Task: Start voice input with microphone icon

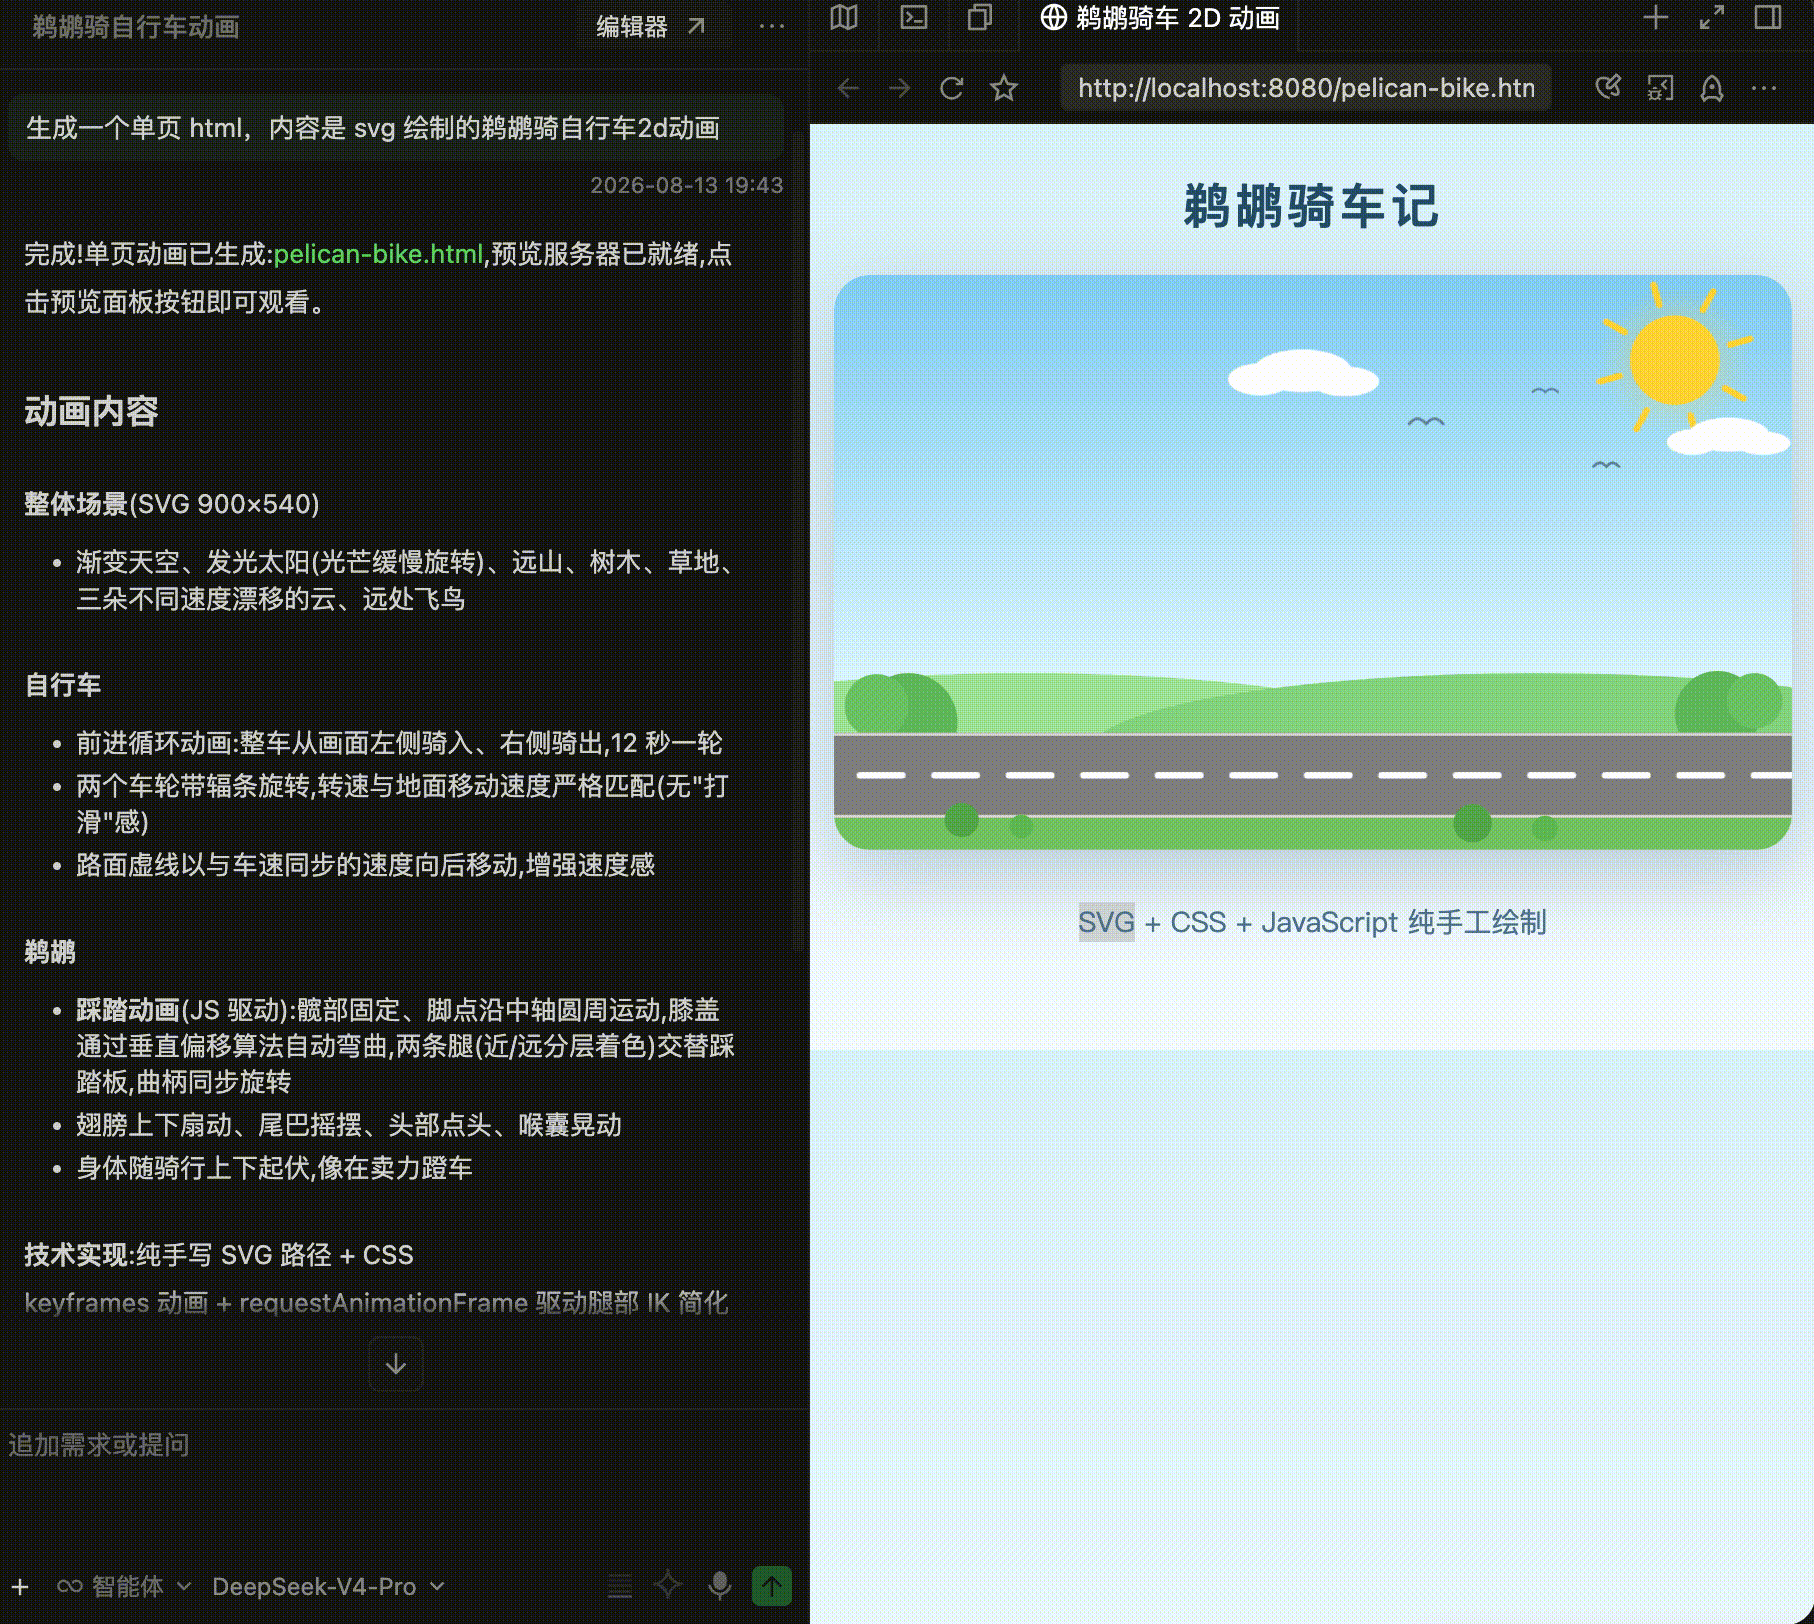Action: [719, 1586]
